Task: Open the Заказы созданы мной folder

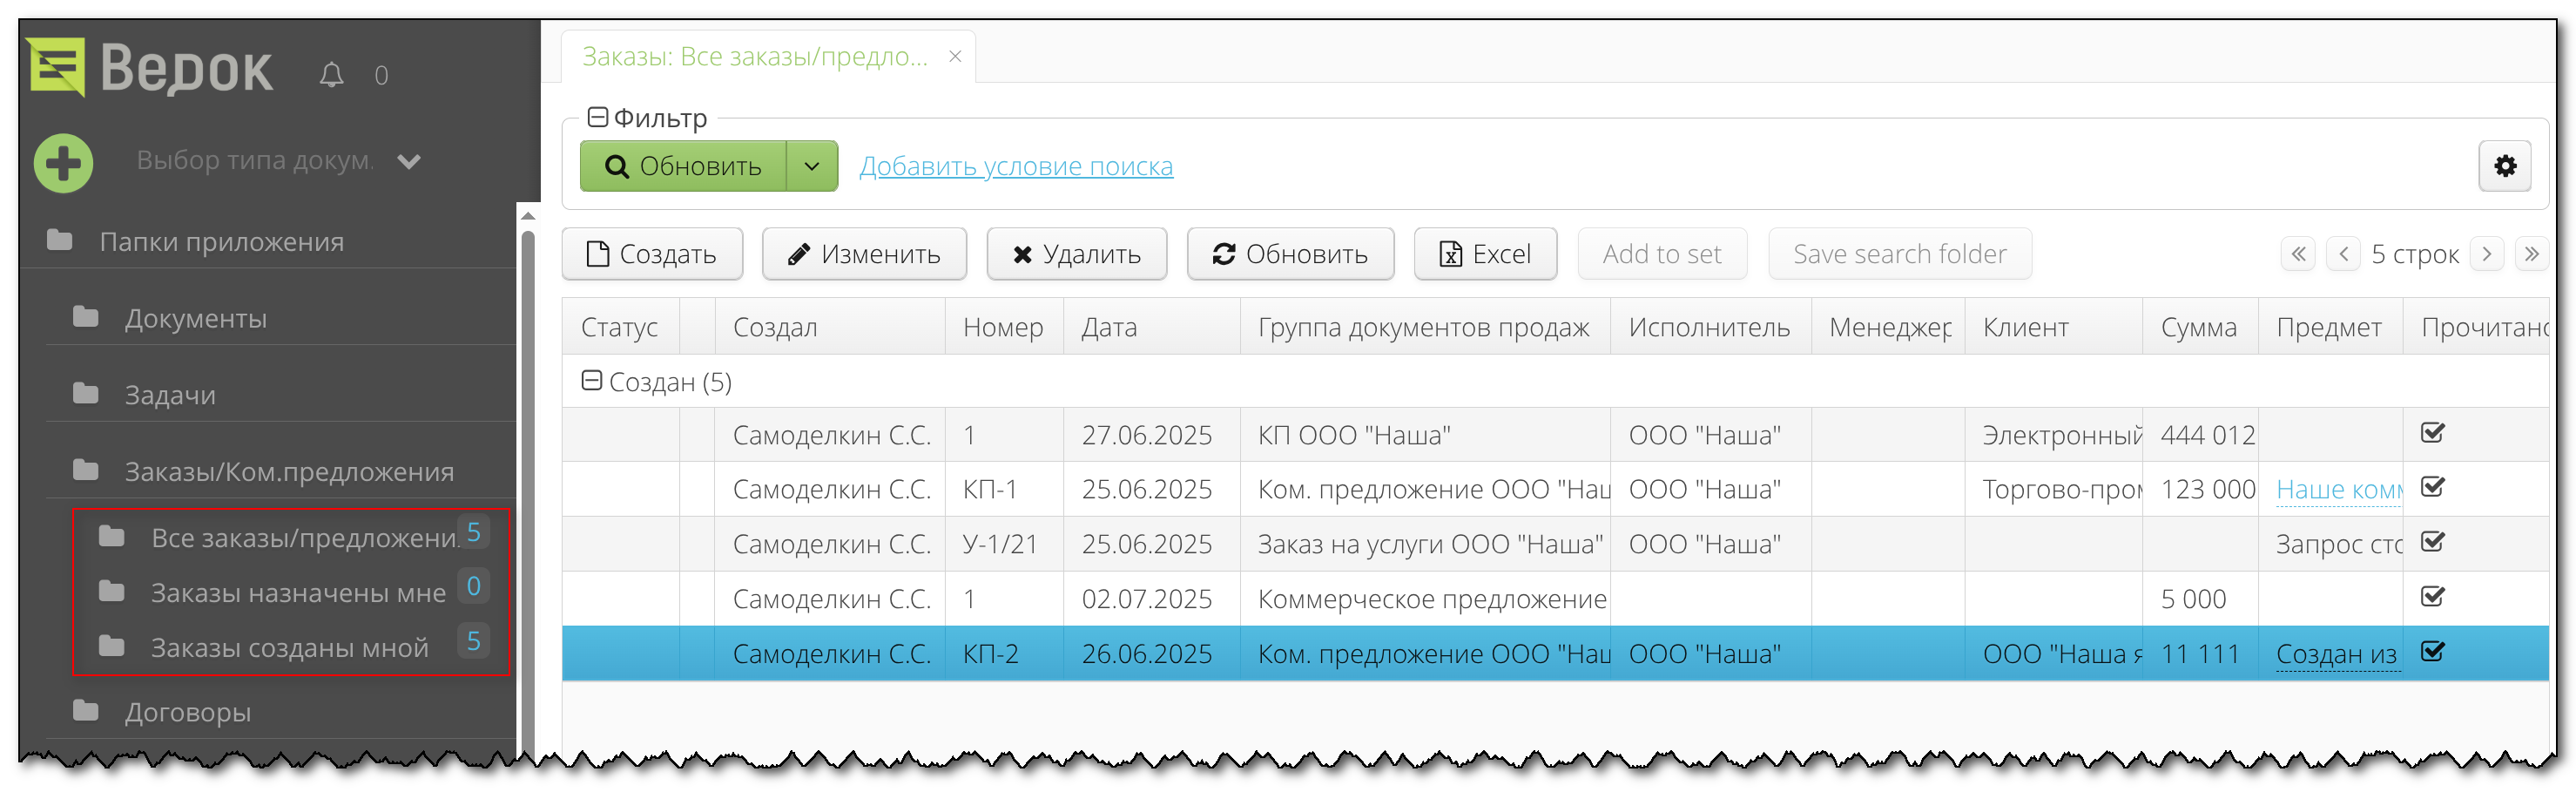Action: 289,648
